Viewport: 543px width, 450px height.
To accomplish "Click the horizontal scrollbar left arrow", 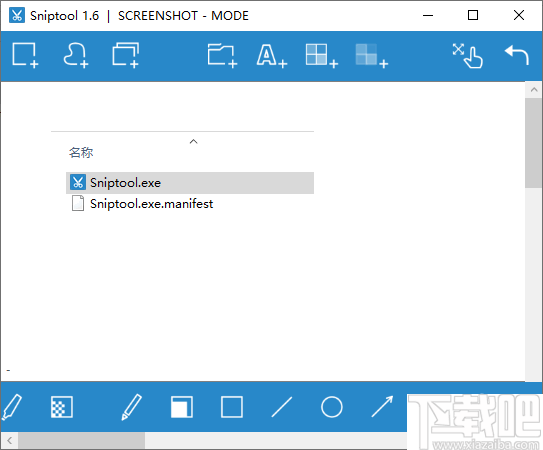I will coord(10,441).
